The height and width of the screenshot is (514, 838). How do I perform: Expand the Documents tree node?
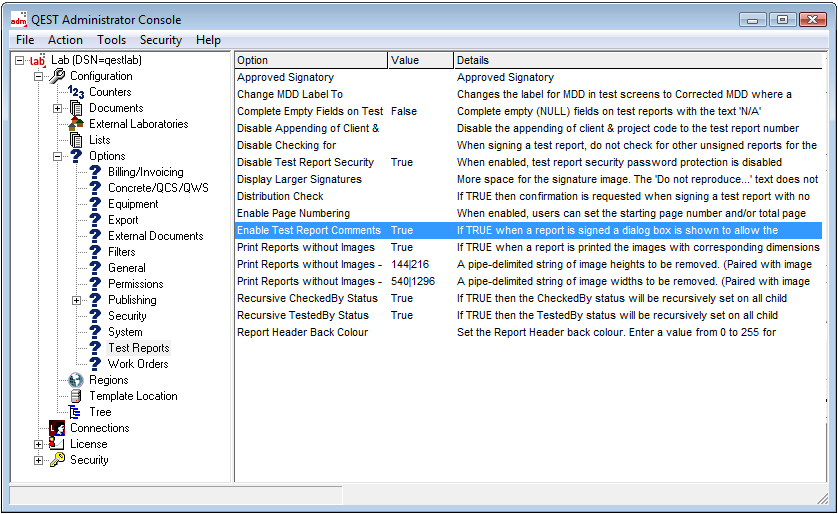click(58, 108)
